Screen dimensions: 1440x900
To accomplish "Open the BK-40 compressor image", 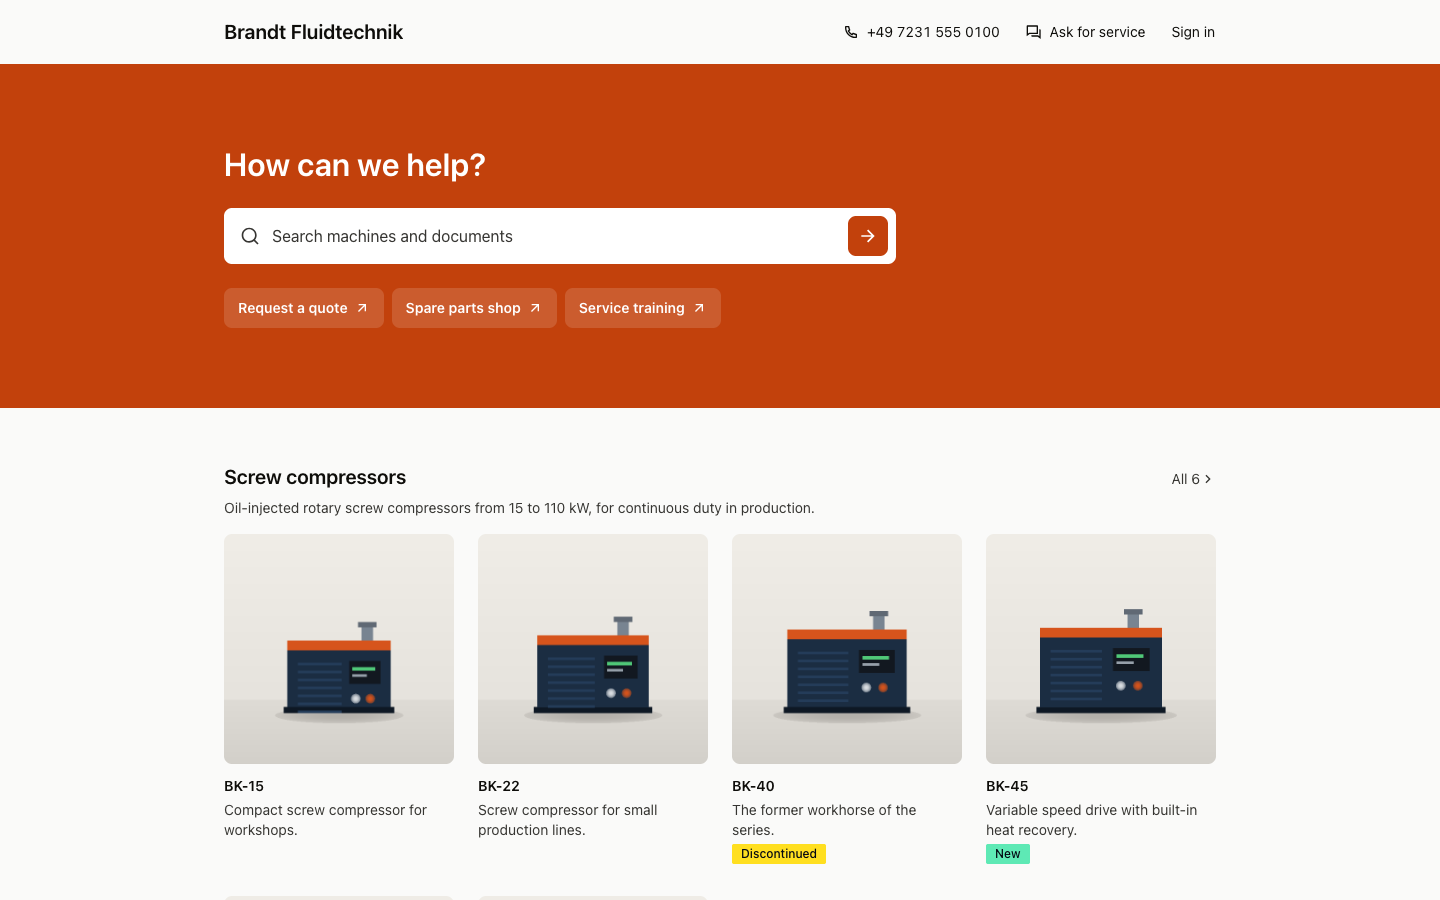I will (x=847, y=649).
